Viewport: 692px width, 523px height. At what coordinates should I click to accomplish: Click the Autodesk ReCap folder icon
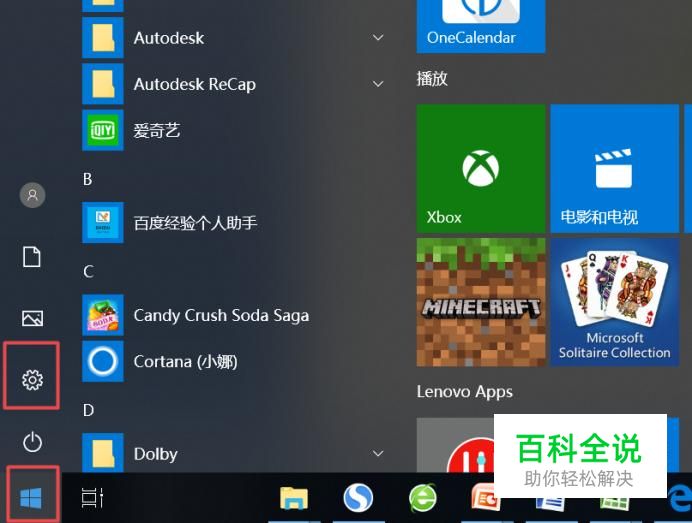click(x=103, y=84)
